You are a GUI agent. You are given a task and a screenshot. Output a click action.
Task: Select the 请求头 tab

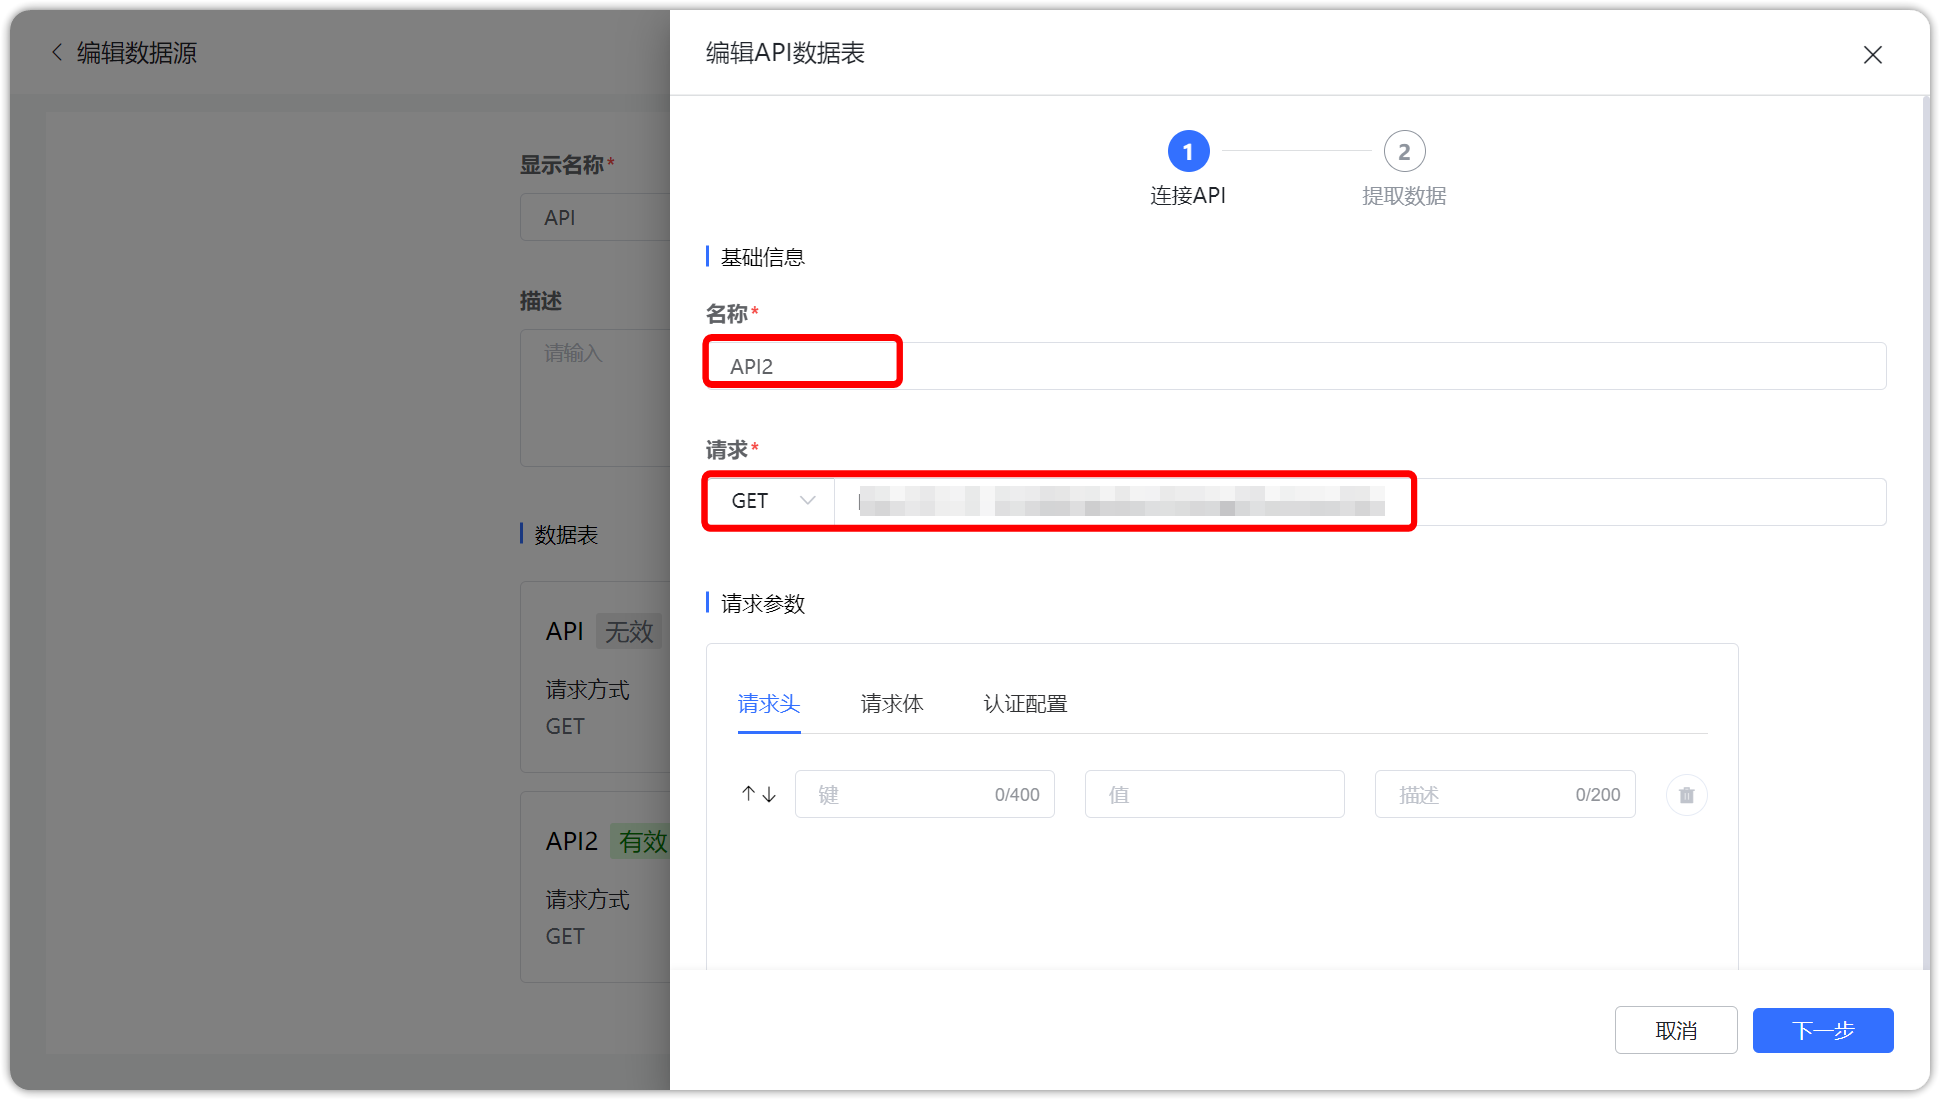(x=768, y=704)
